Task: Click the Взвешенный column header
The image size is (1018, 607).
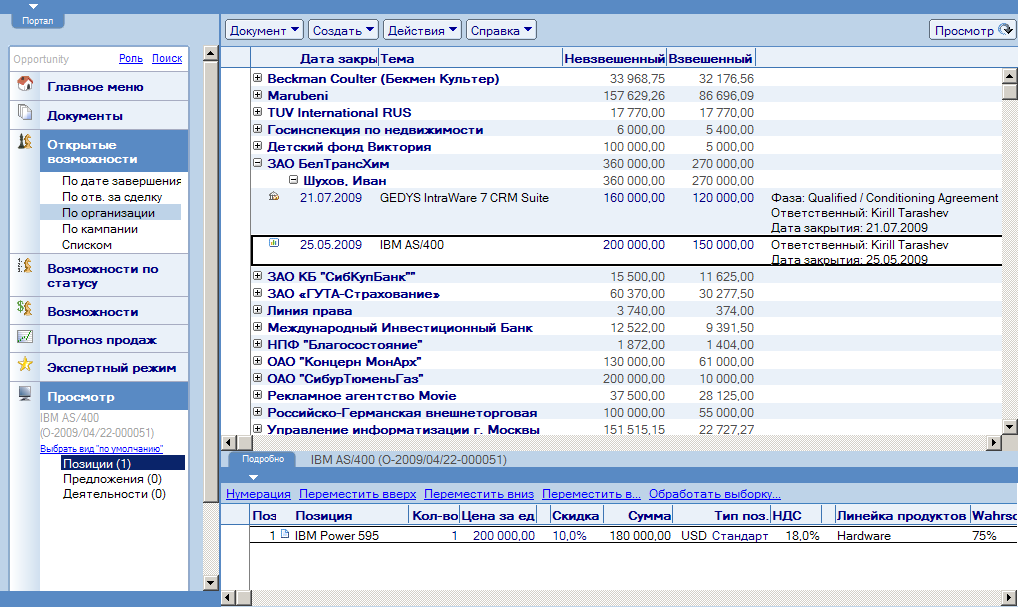Action: click(x=710, y=58)
